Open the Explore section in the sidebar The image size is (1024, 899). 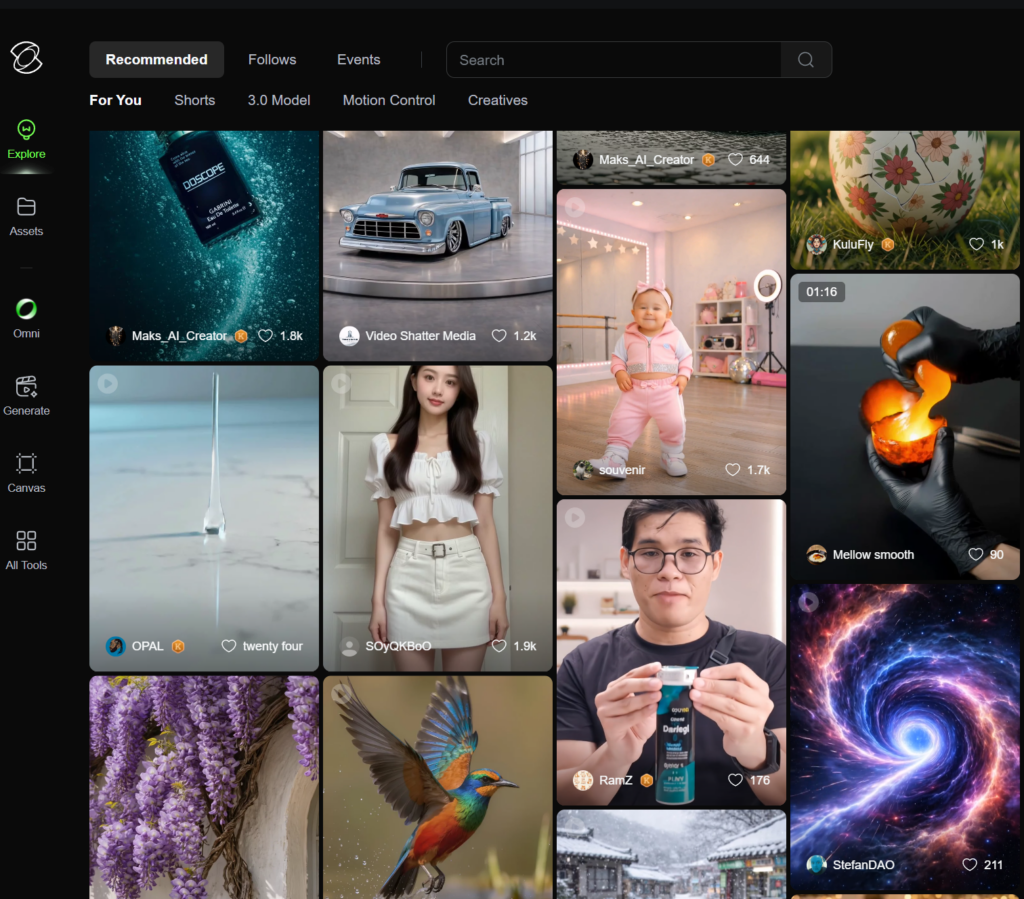(27, 139)
